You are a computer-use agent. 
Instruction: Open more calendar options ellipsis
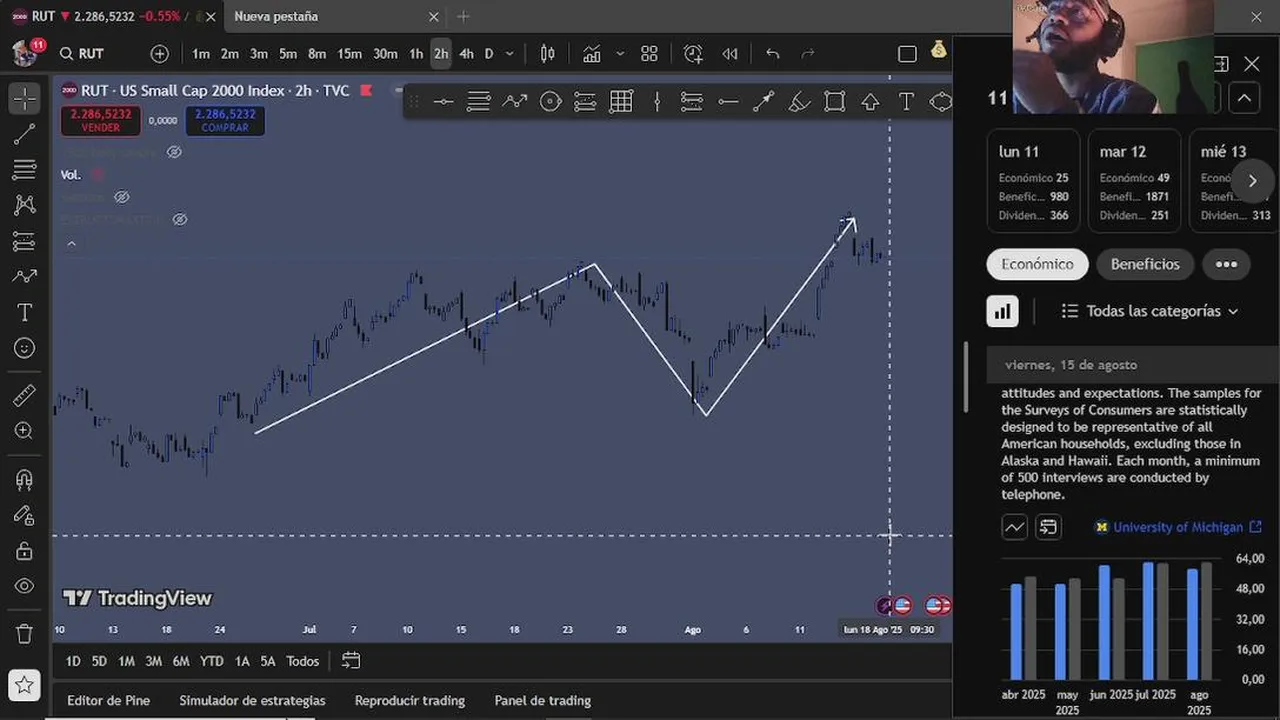(1226, 264)
